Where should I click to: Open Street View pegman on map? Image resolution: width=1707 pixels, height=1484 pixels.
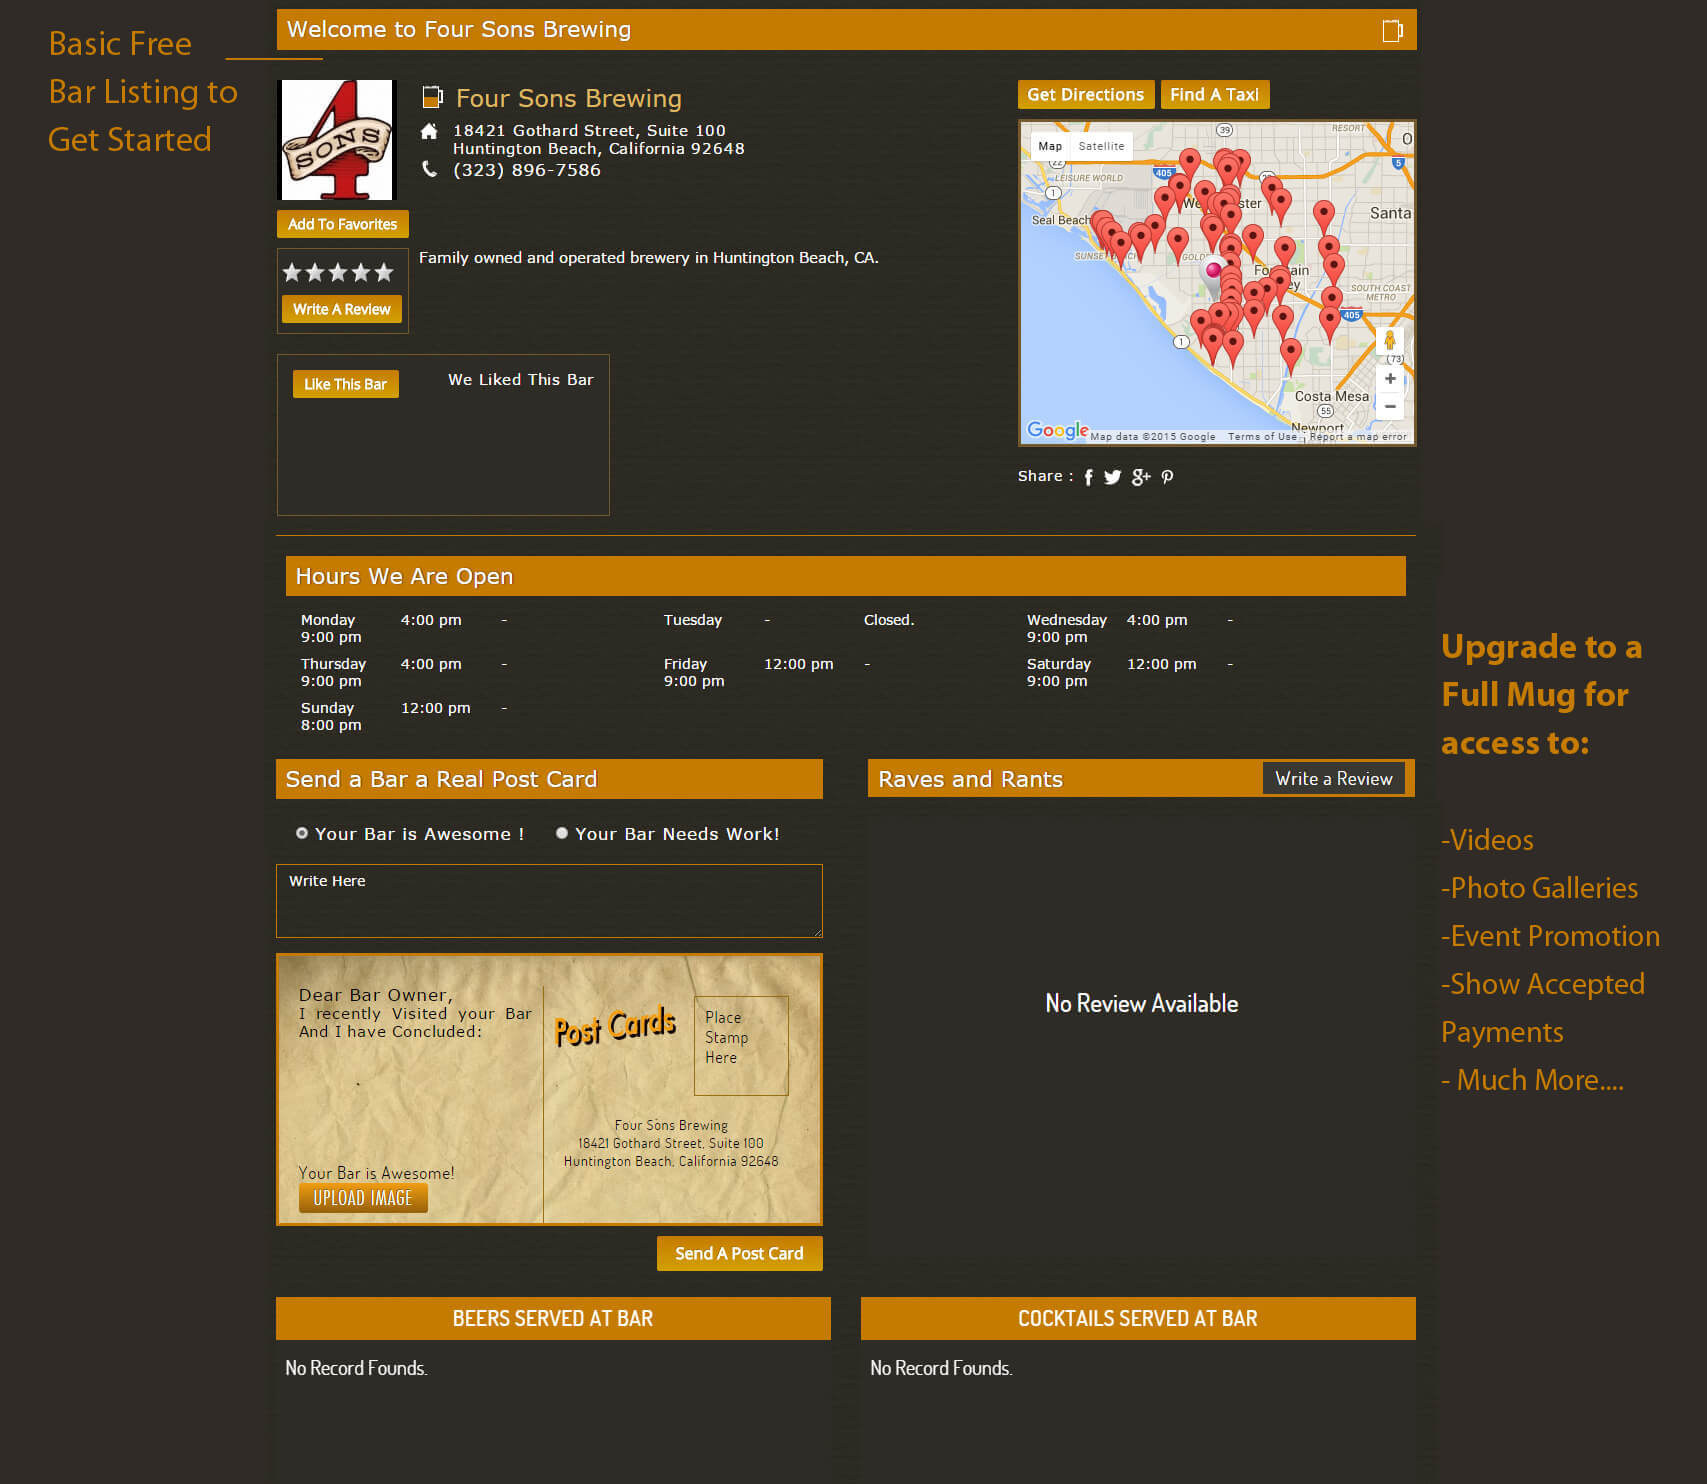click(x=1389, y=341)
